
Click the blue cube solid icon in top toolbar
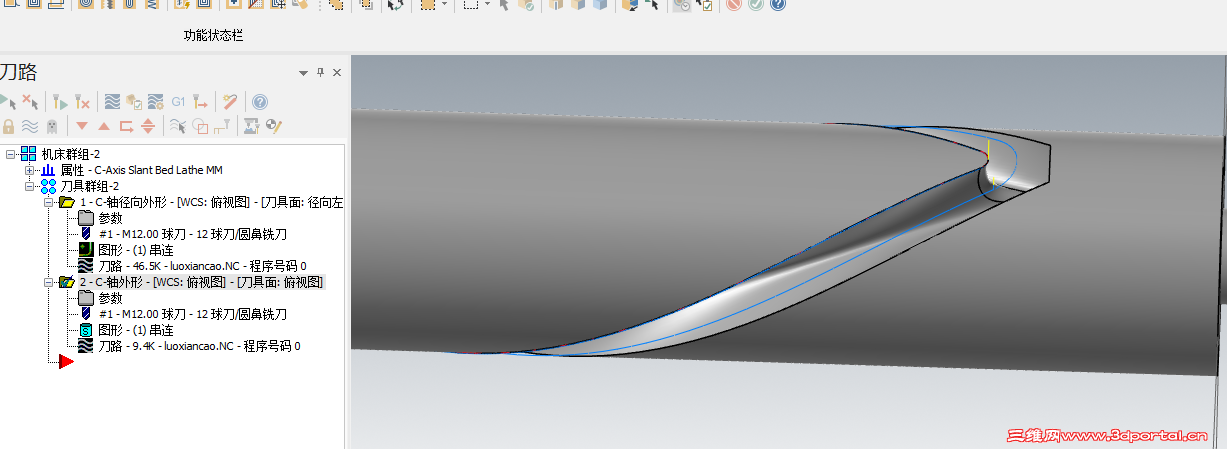pyautogui.click(x=600, y=5)
